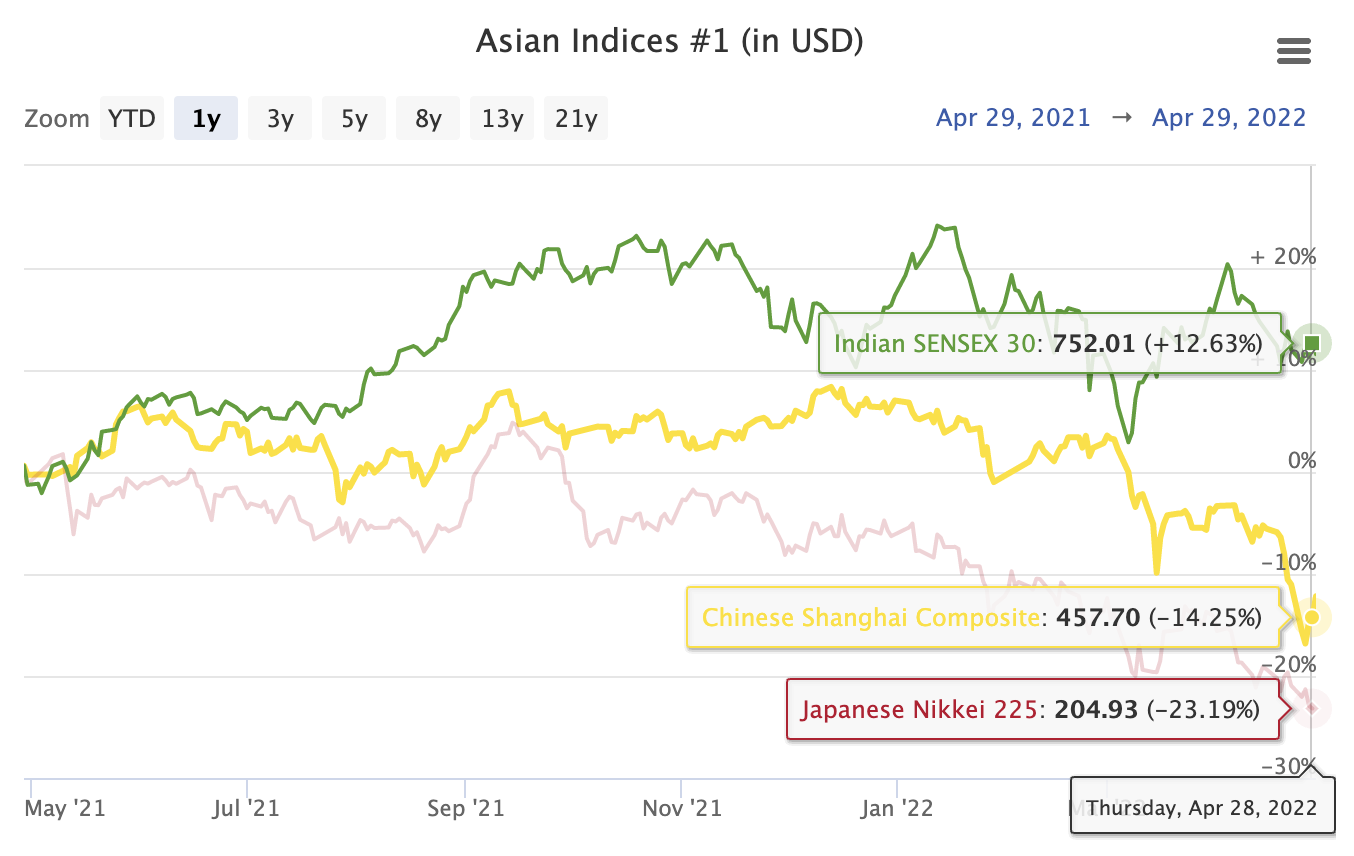Screen dimensions: 1354x856
Task: Click the chart title Asian Indices #1
Action: click(x=670, y=41)
